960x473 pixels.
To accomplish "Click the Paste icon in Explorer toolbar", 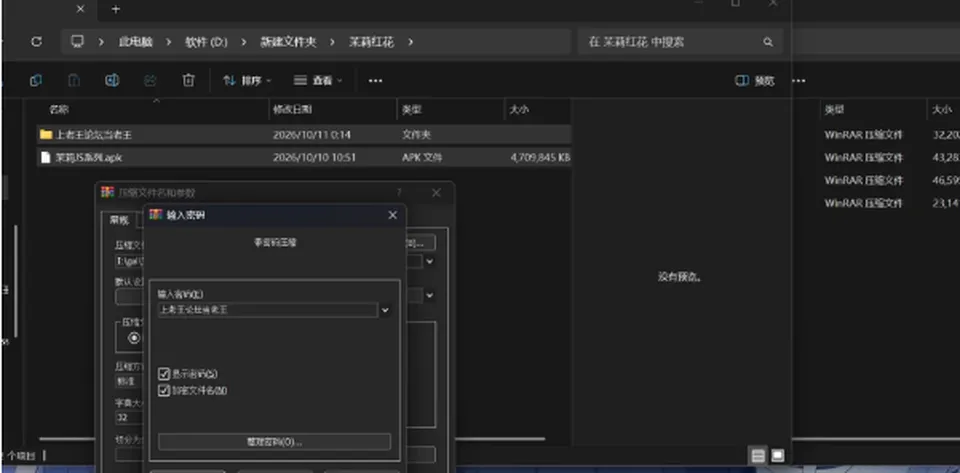I will pos(73,80).
